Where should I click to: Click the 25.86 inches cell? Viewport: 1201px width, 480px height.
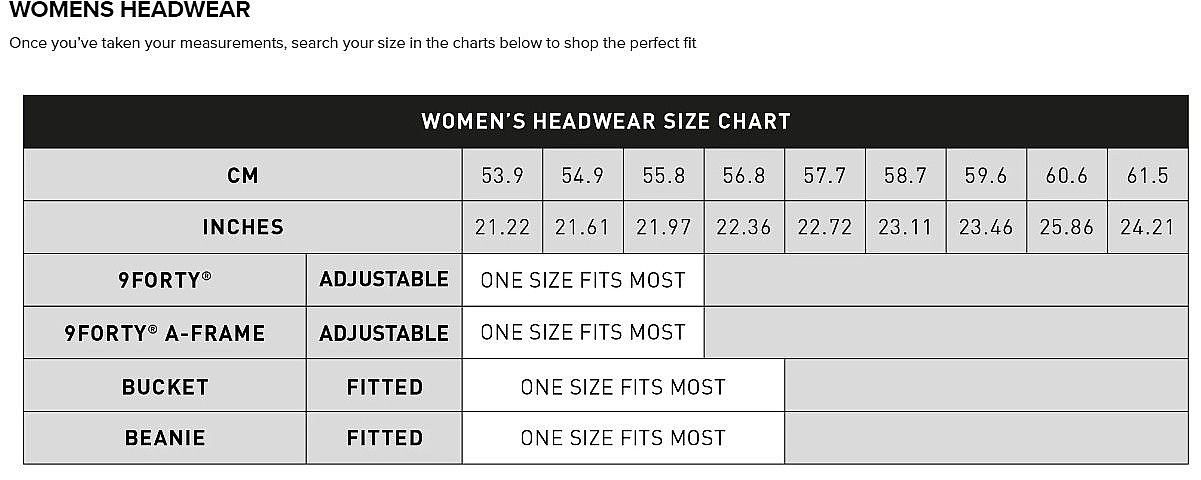tap(1066, 227)
